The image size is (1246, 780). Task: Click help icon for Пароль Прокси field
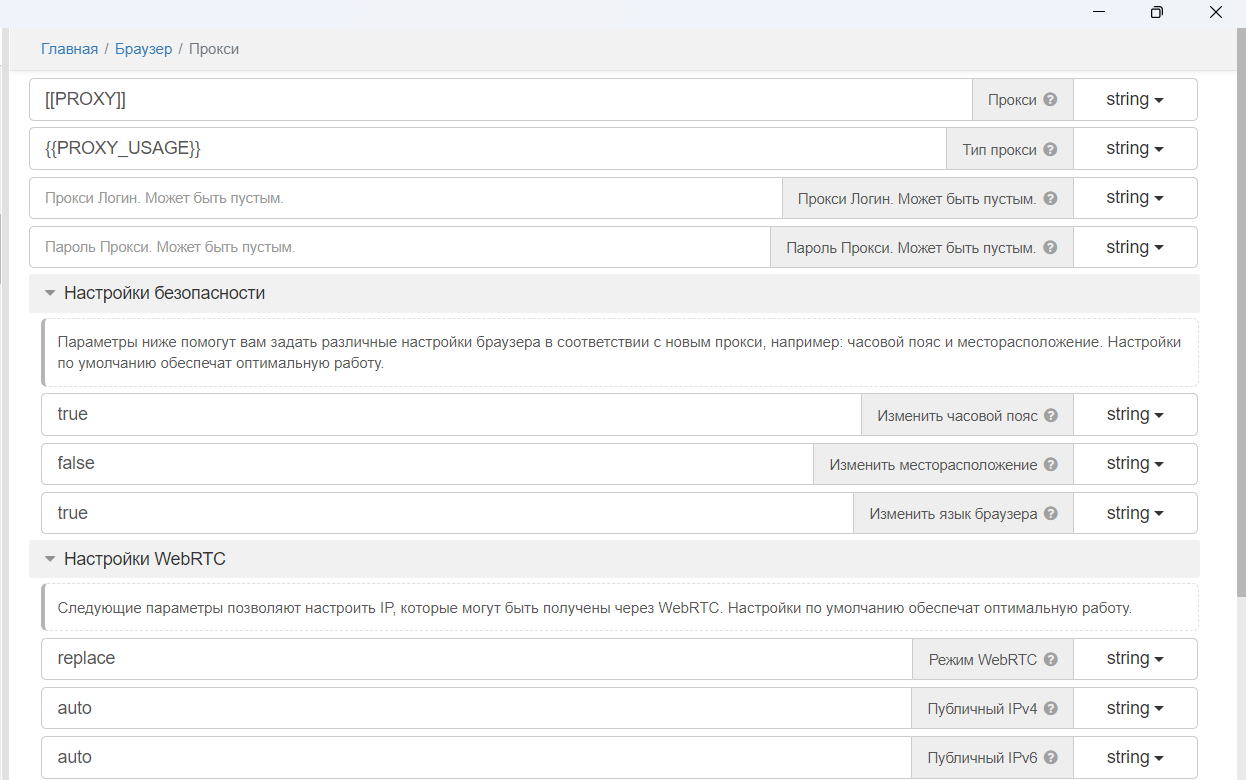click(1050, 248)
